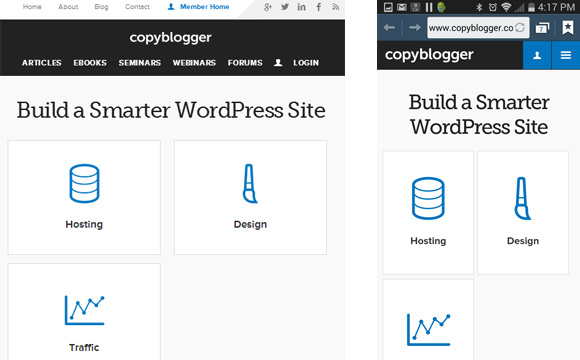Tap the pause bars icon in status bar
Viewport: 580px width, 360px height.
pos(429,7)
